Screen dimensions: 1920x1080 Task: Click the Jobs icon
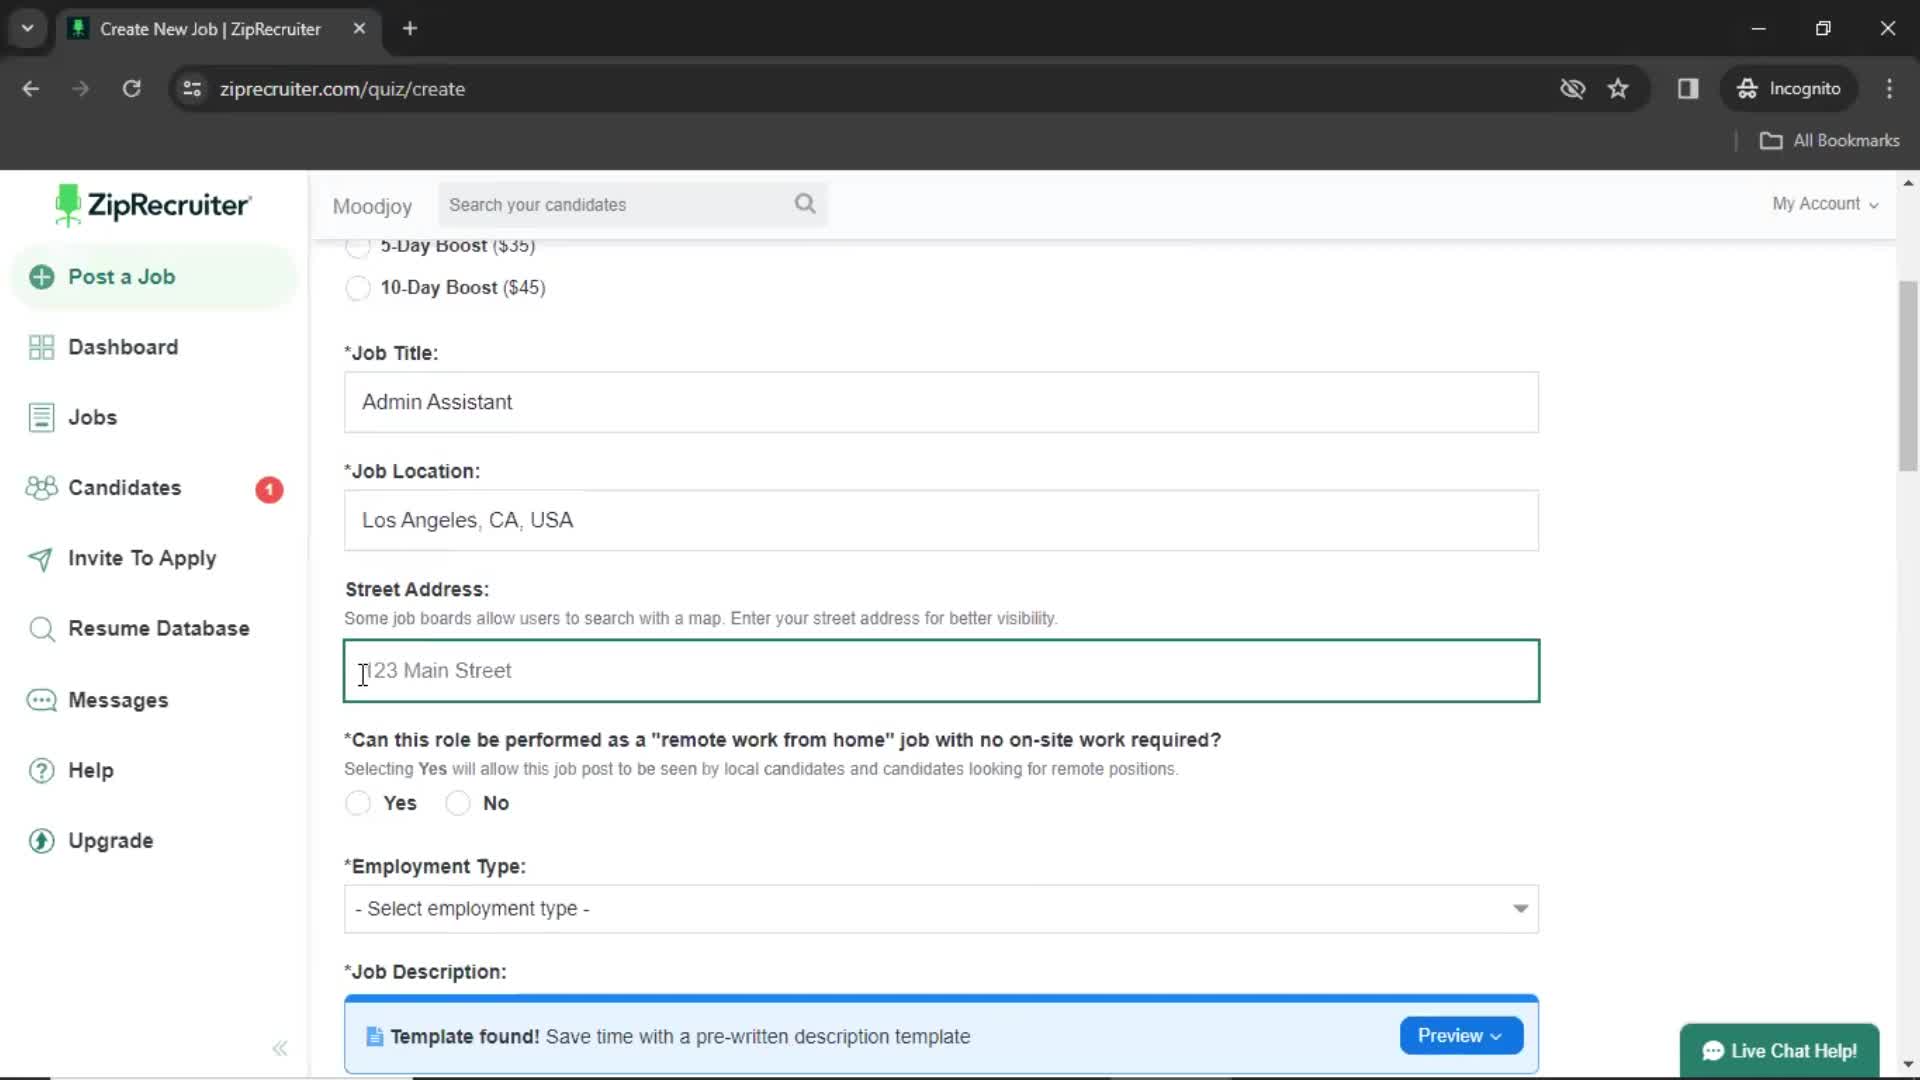coord(42,417)
